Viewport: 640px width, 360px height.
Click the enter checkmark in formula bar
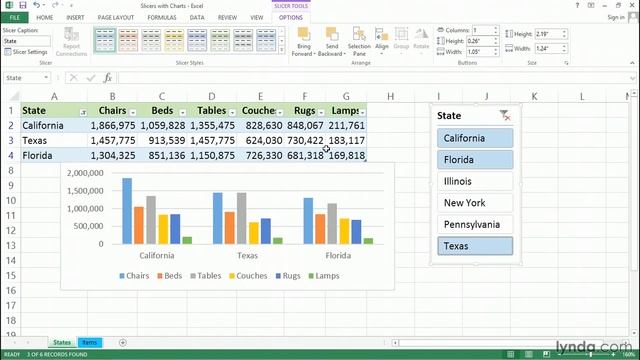(91, 78)
